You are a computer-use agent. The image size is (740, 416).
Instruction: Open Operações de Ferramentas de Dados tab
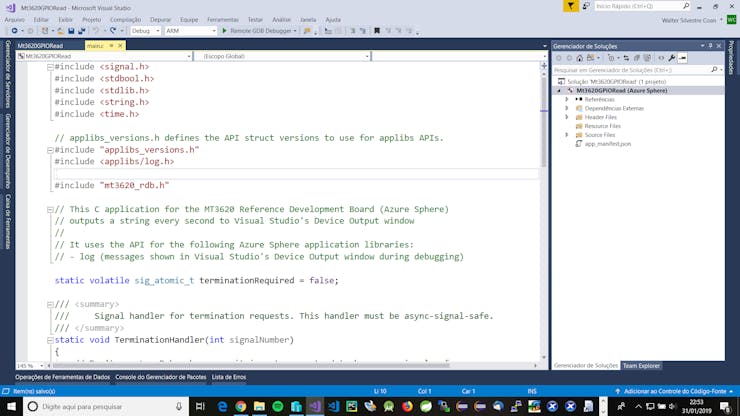coord(62,377)
